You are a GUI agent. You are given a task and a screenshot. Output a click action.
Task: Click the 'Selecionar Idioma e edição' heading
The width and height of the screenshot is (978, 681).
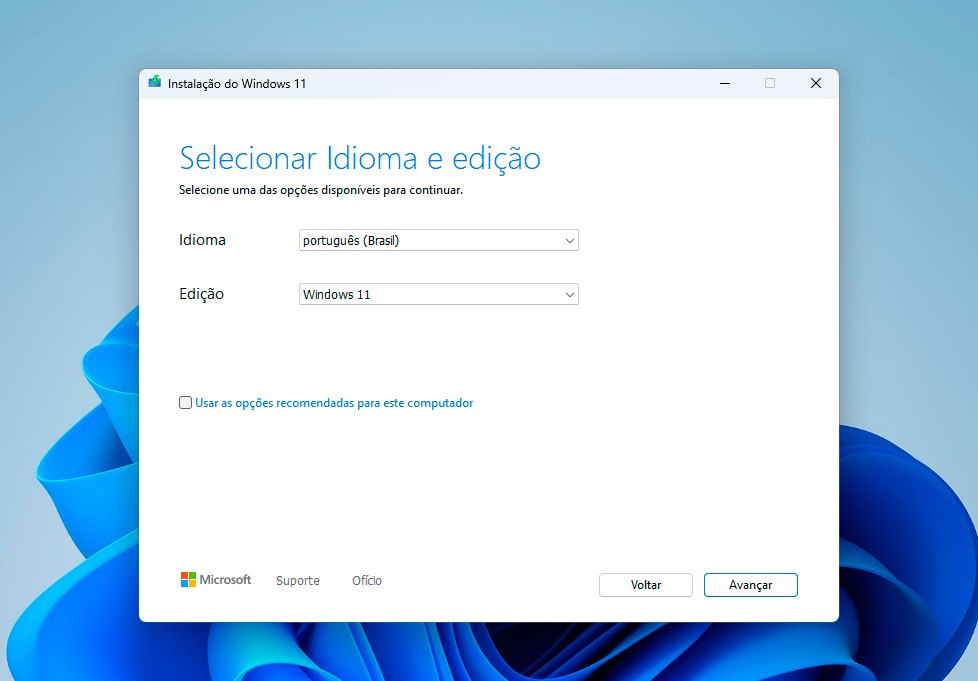(x=359, y=158)
